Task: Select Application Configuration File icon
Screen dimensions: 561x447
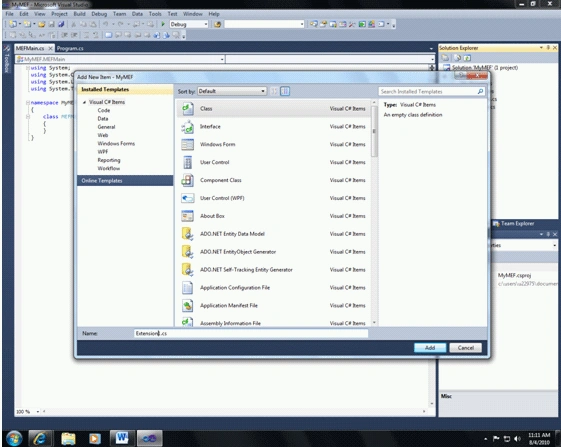Action: point(187,287)
